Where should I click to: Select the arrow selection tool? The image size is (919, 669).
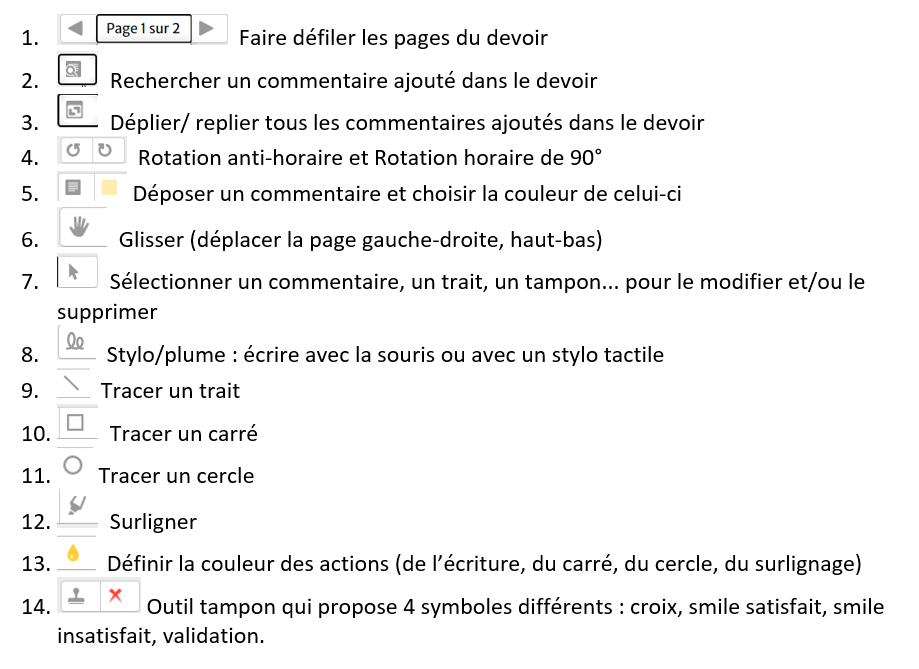(x=71, y=271)
